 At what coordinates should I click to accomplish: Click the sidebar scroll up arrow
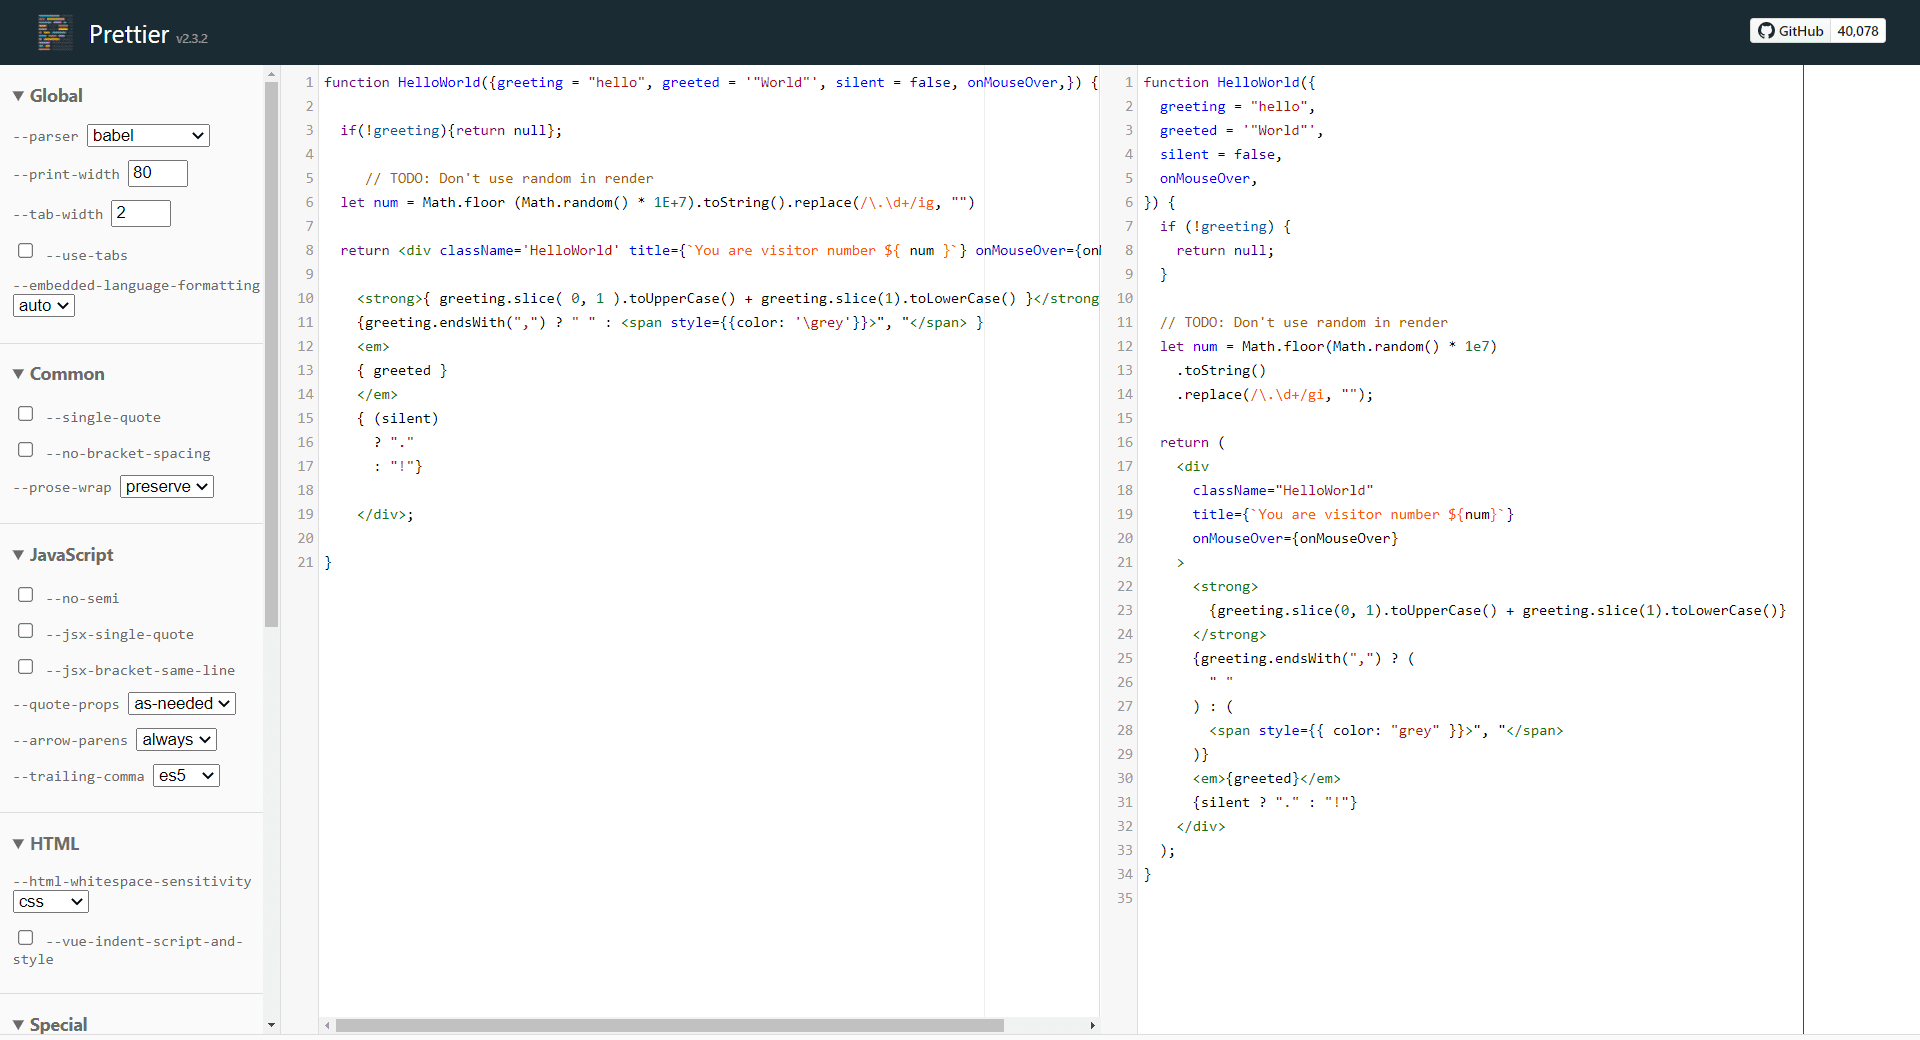click(271, 74)
